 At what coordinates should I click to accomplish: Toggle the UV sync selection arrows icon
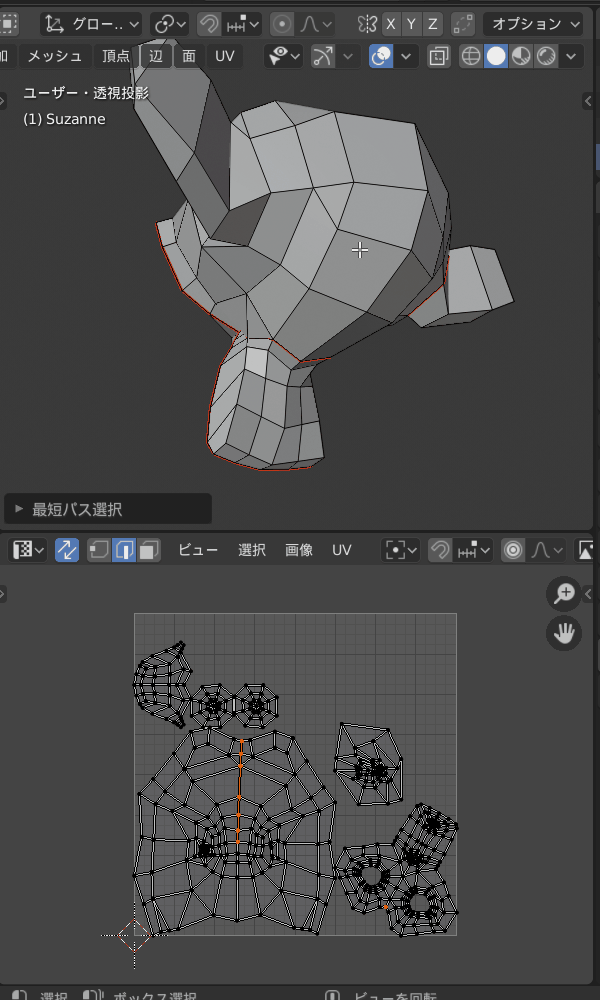coord(67,550)
